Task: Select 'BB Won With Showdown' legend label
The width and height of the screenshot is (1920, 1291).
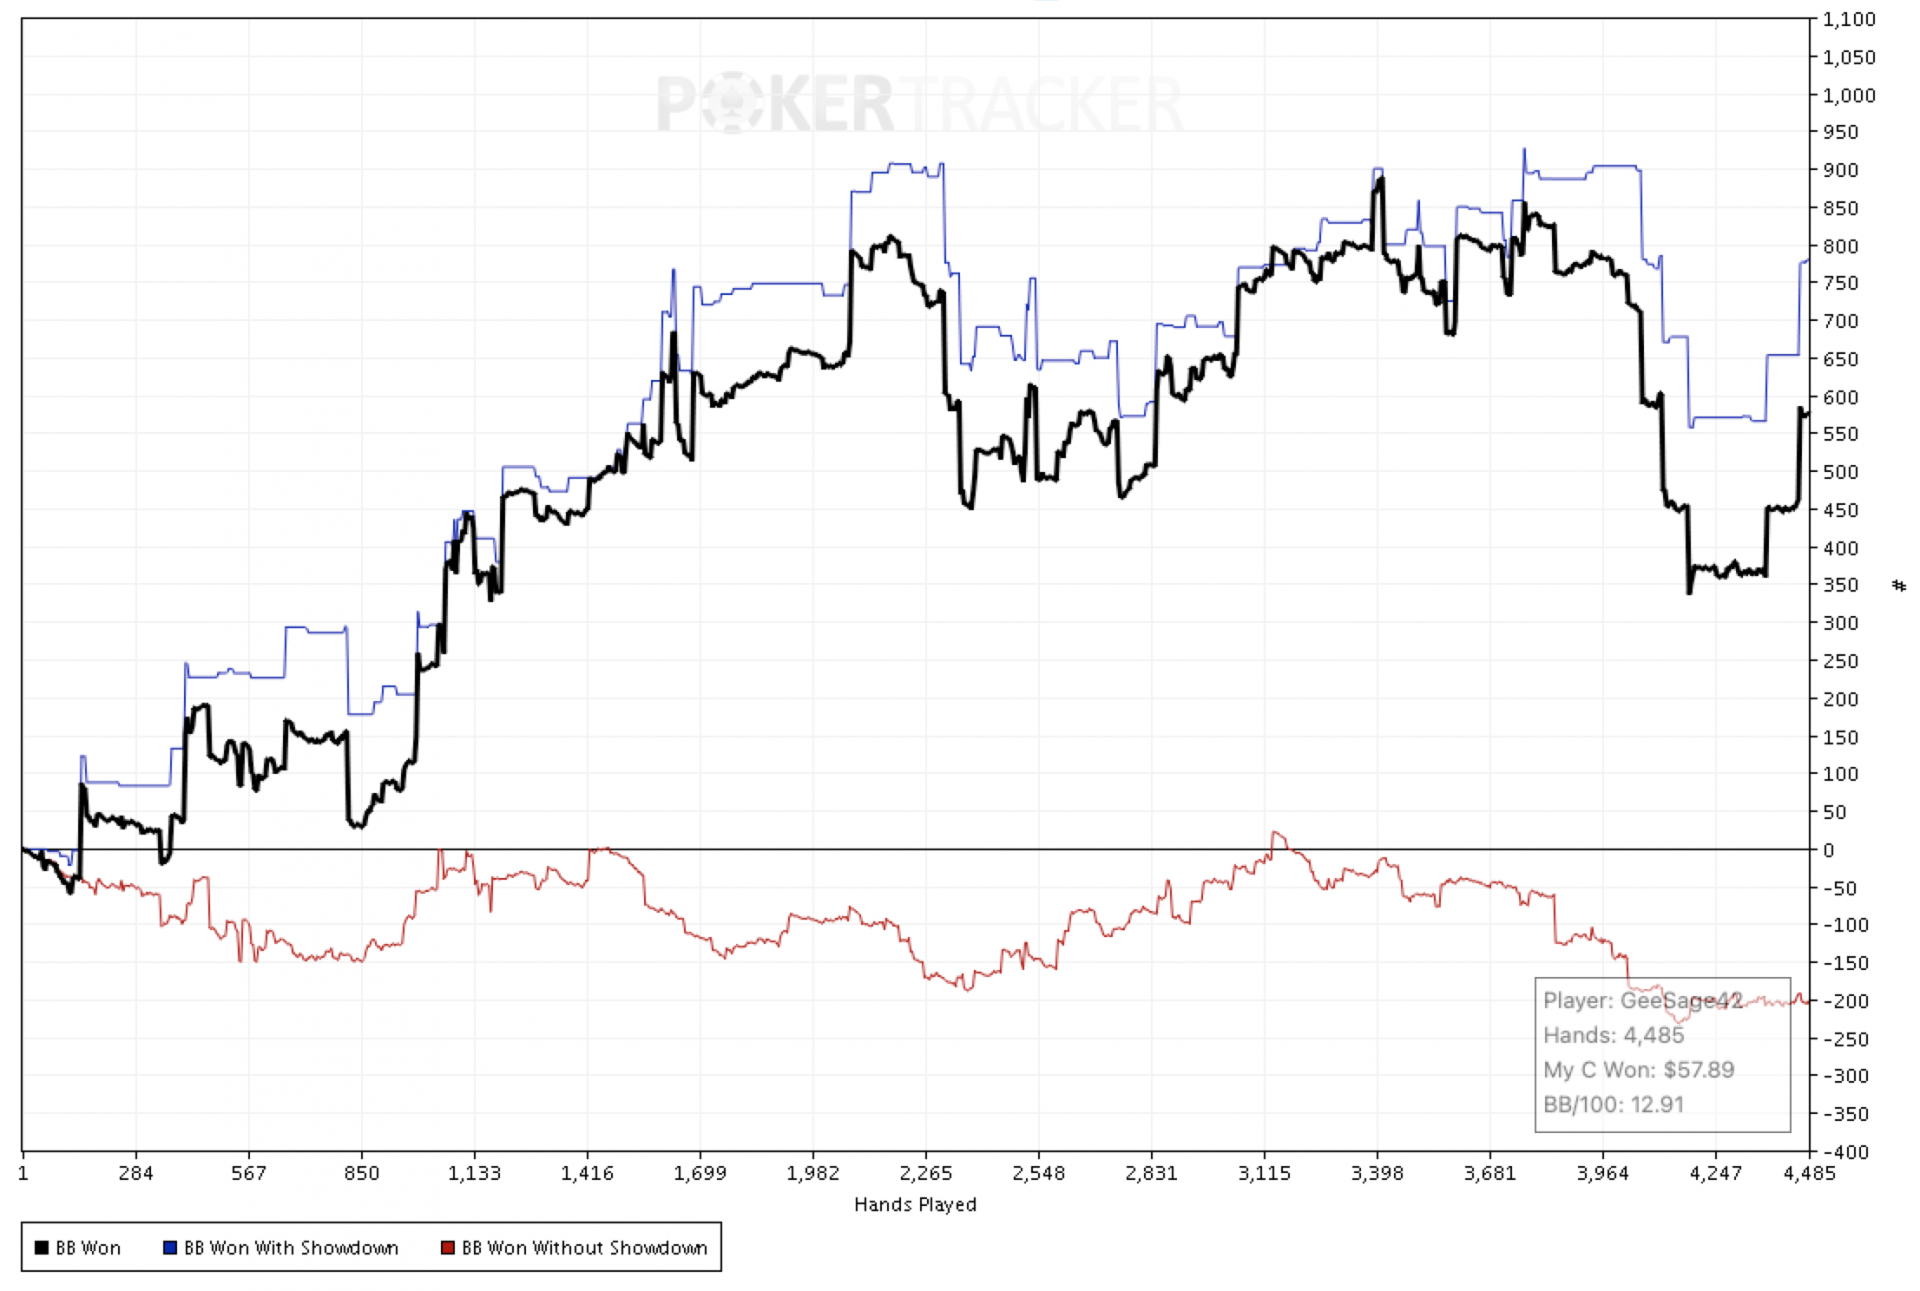Action: click(x=291, y=1248)
